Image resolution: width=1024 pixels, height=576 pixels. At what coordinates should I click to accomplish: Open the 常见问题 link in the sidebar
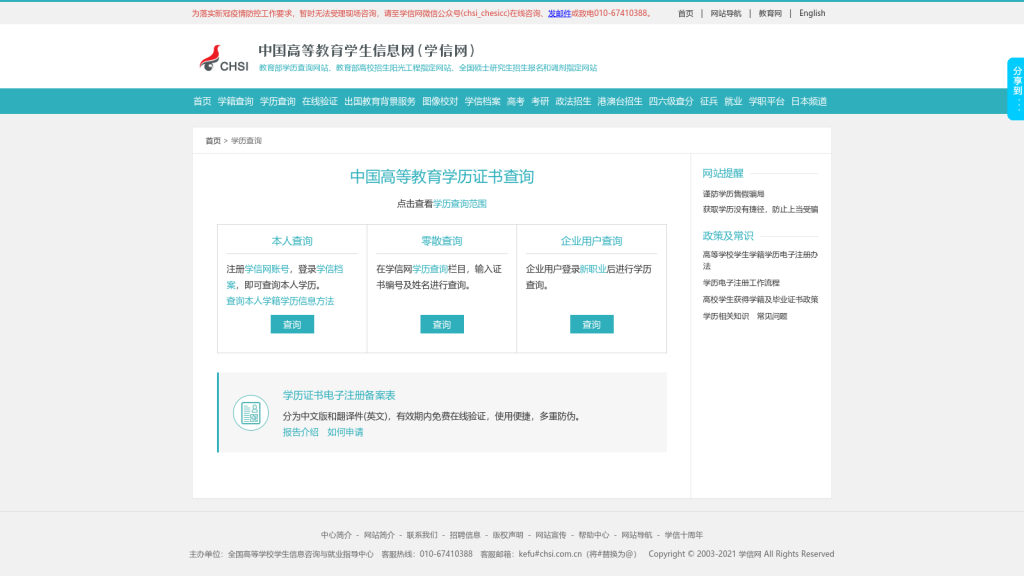pos(772,316)
